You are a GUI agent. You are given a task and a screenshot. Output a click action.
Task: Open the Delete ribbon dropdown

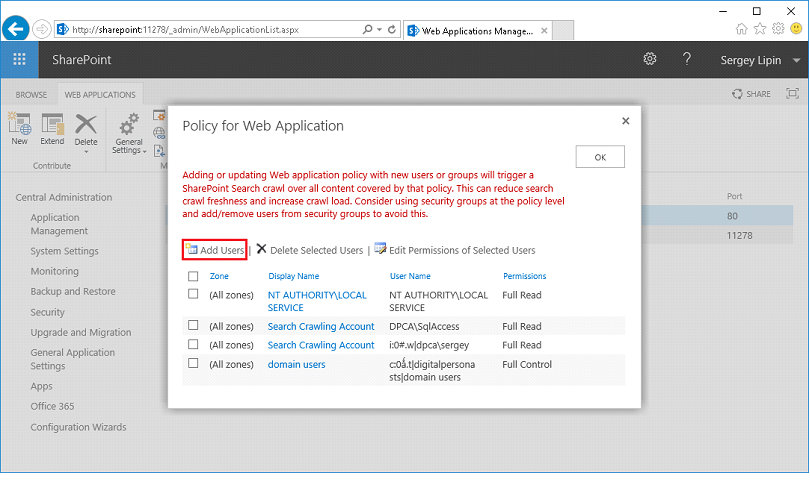pos(87,142)
